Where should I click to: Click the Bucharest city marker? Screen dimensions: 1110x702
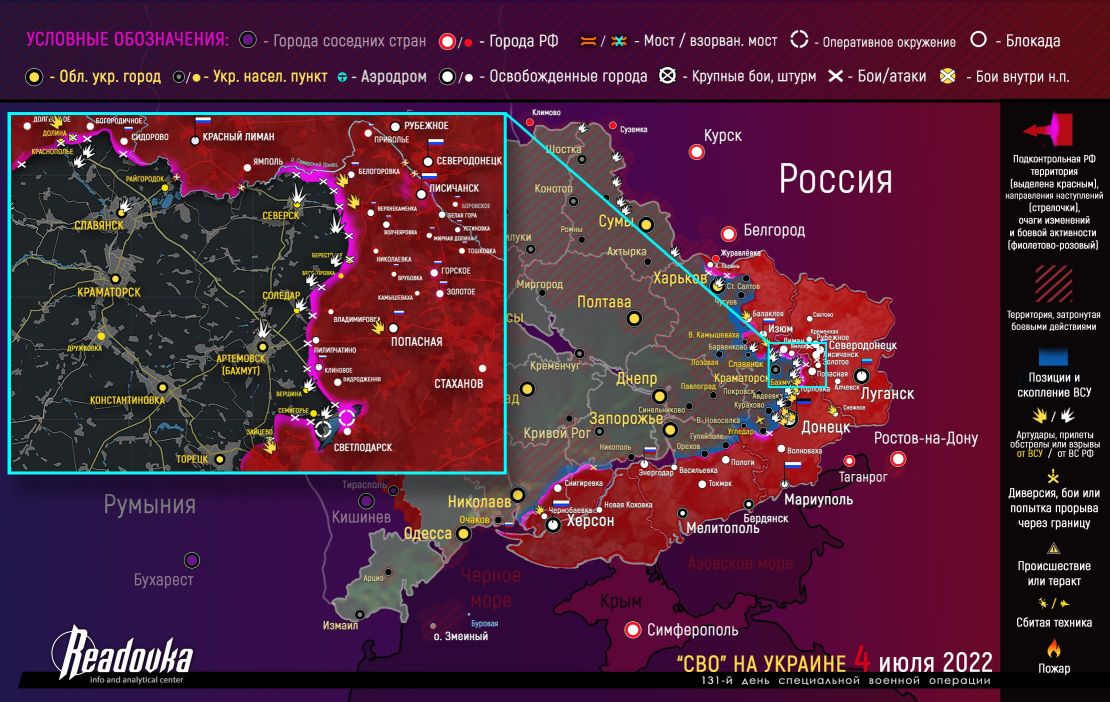click(192, 559)
